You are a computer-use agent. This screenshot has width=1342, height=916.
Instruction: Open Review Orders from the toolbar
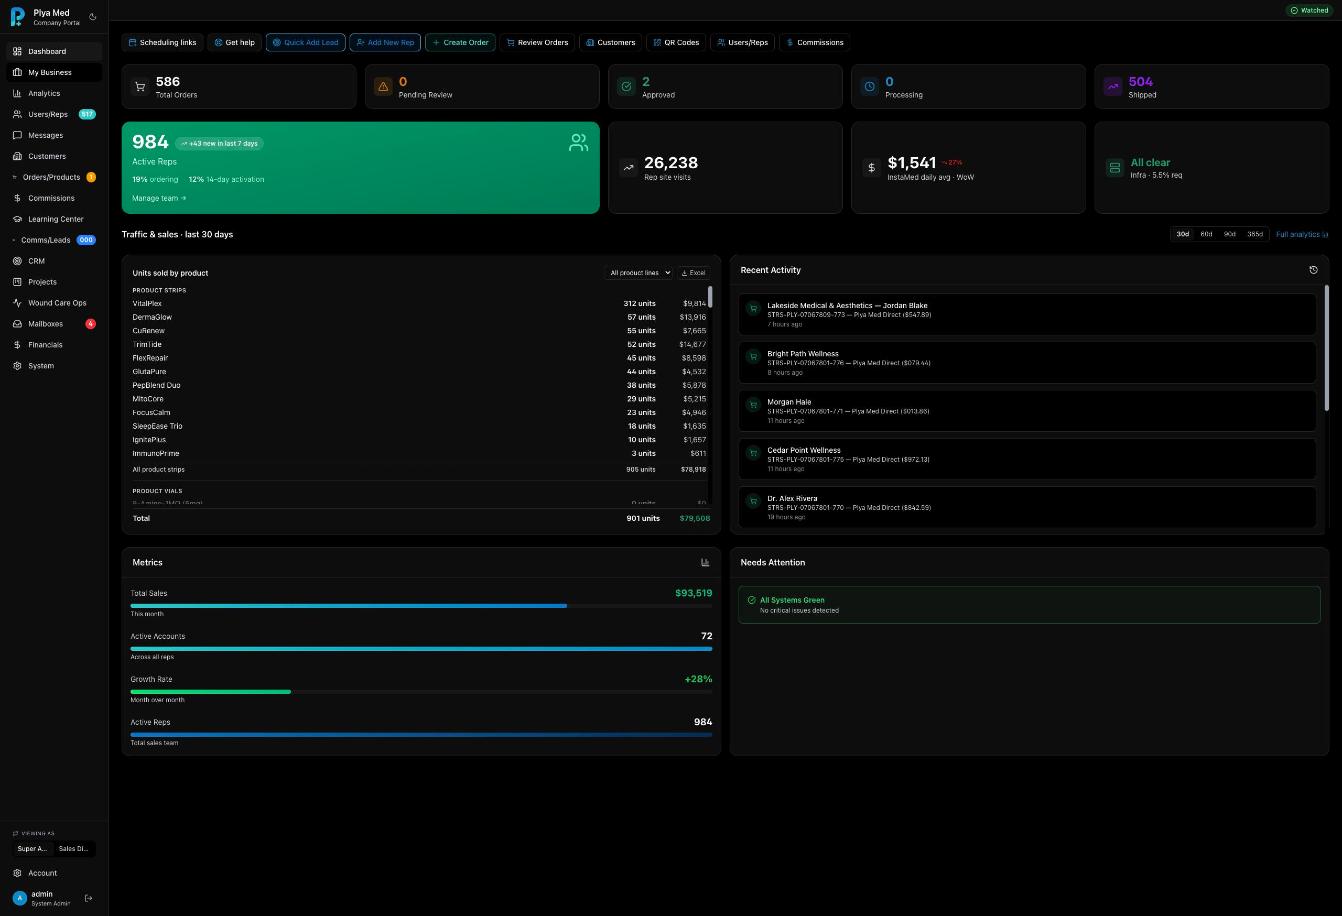[537, 43]
